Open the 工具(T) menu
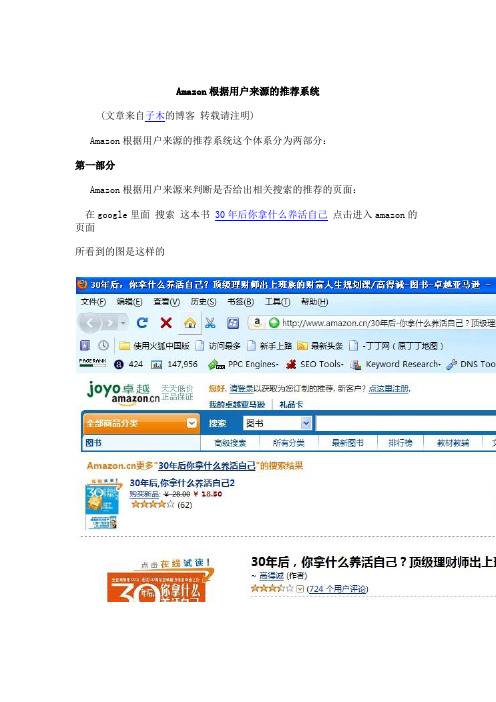The image size is (496, 702). point(277,302)
